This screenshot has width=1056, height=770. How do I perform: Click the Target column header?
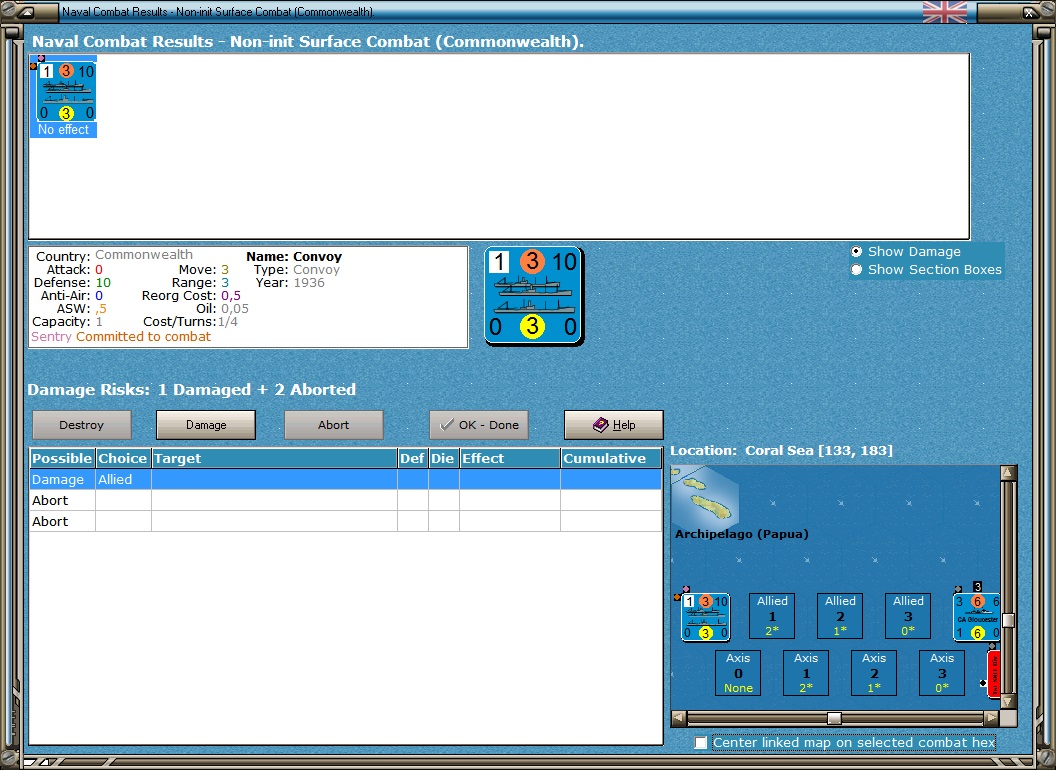click(275, 458)
